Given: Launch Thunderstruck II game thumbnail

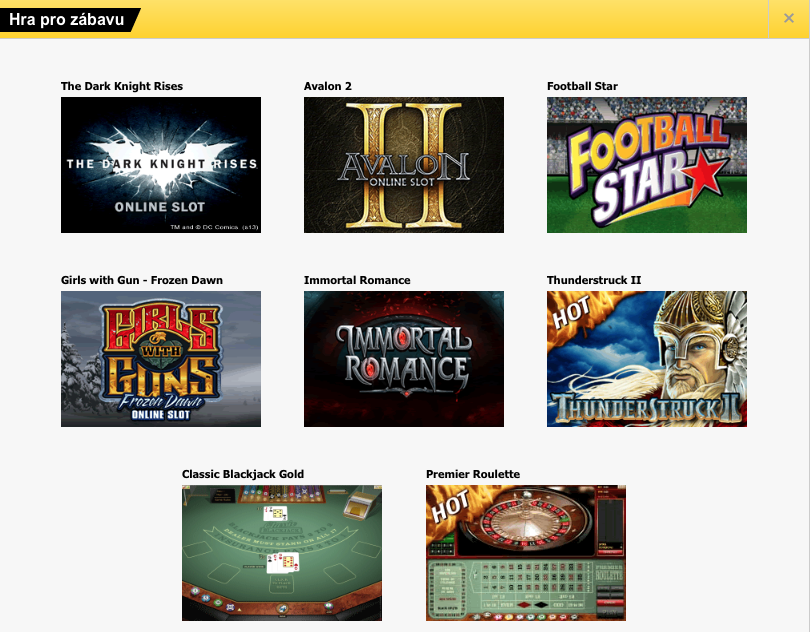Looking at the screenshot, I should 647,359.
